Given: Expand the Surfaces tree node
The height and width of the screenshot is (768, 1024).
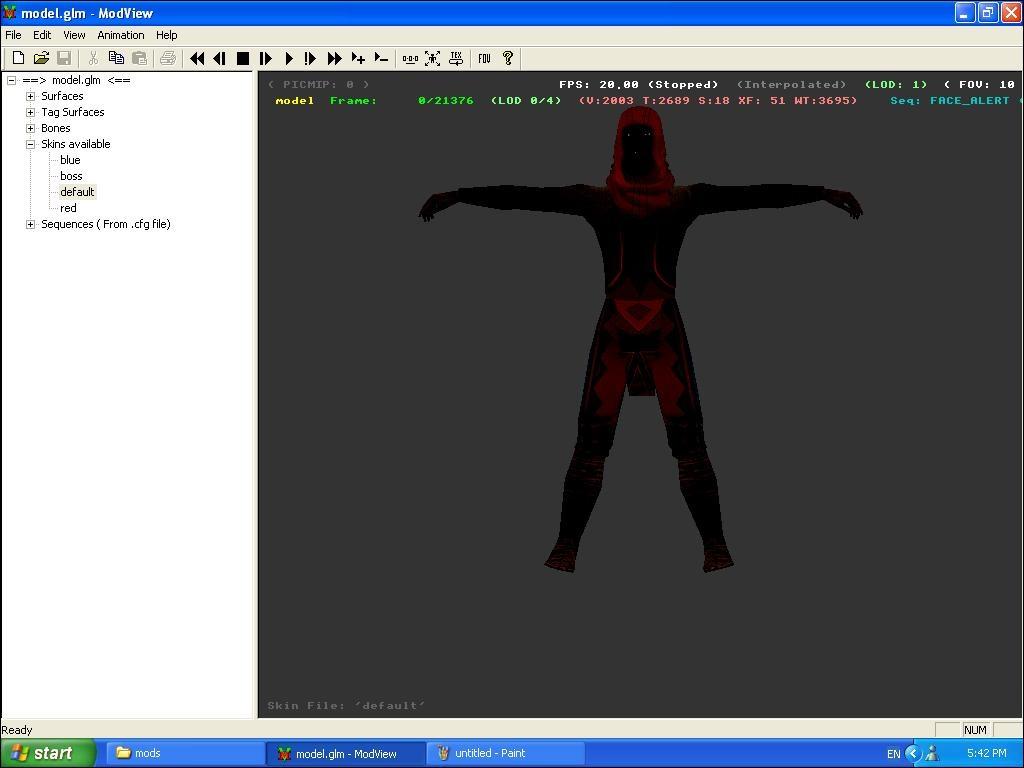Looking at the screenshot, I should pos(31,96).
